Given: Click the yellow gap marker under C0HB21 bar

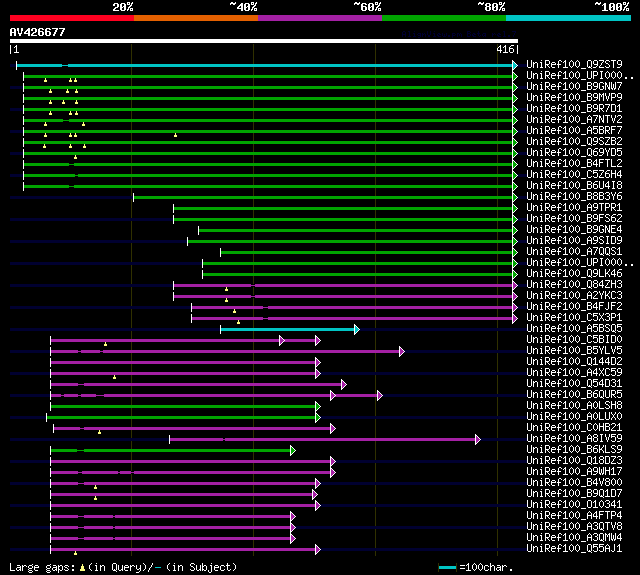Looking at the screenshot, I should click(100, 432).
